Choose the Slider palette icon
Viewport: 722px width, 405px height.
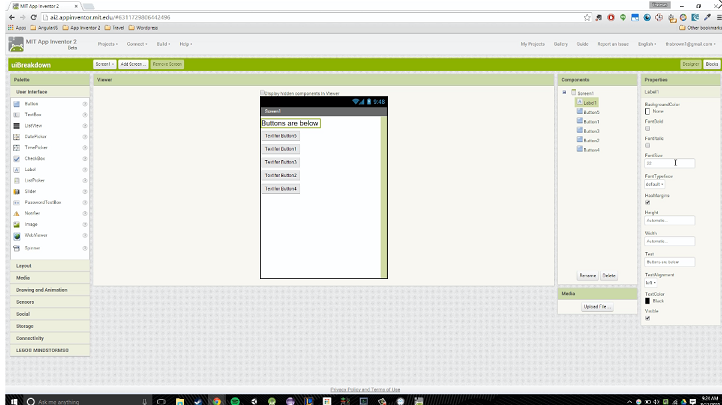coord(17,191)
